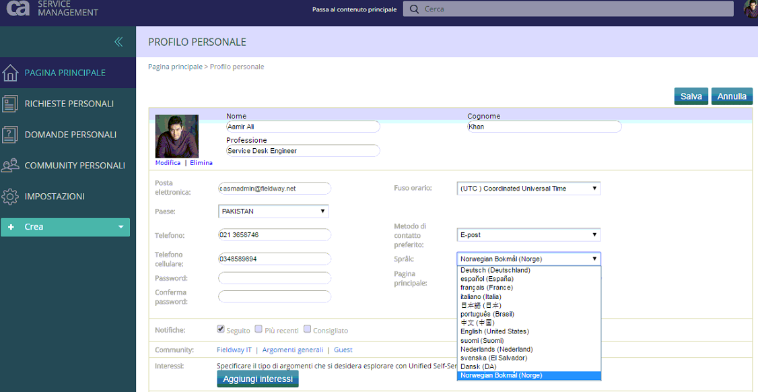The width and height of the screenshot is (758, 392).
Task: Enable the Consigliato checkbox
Action: [307, 330]
